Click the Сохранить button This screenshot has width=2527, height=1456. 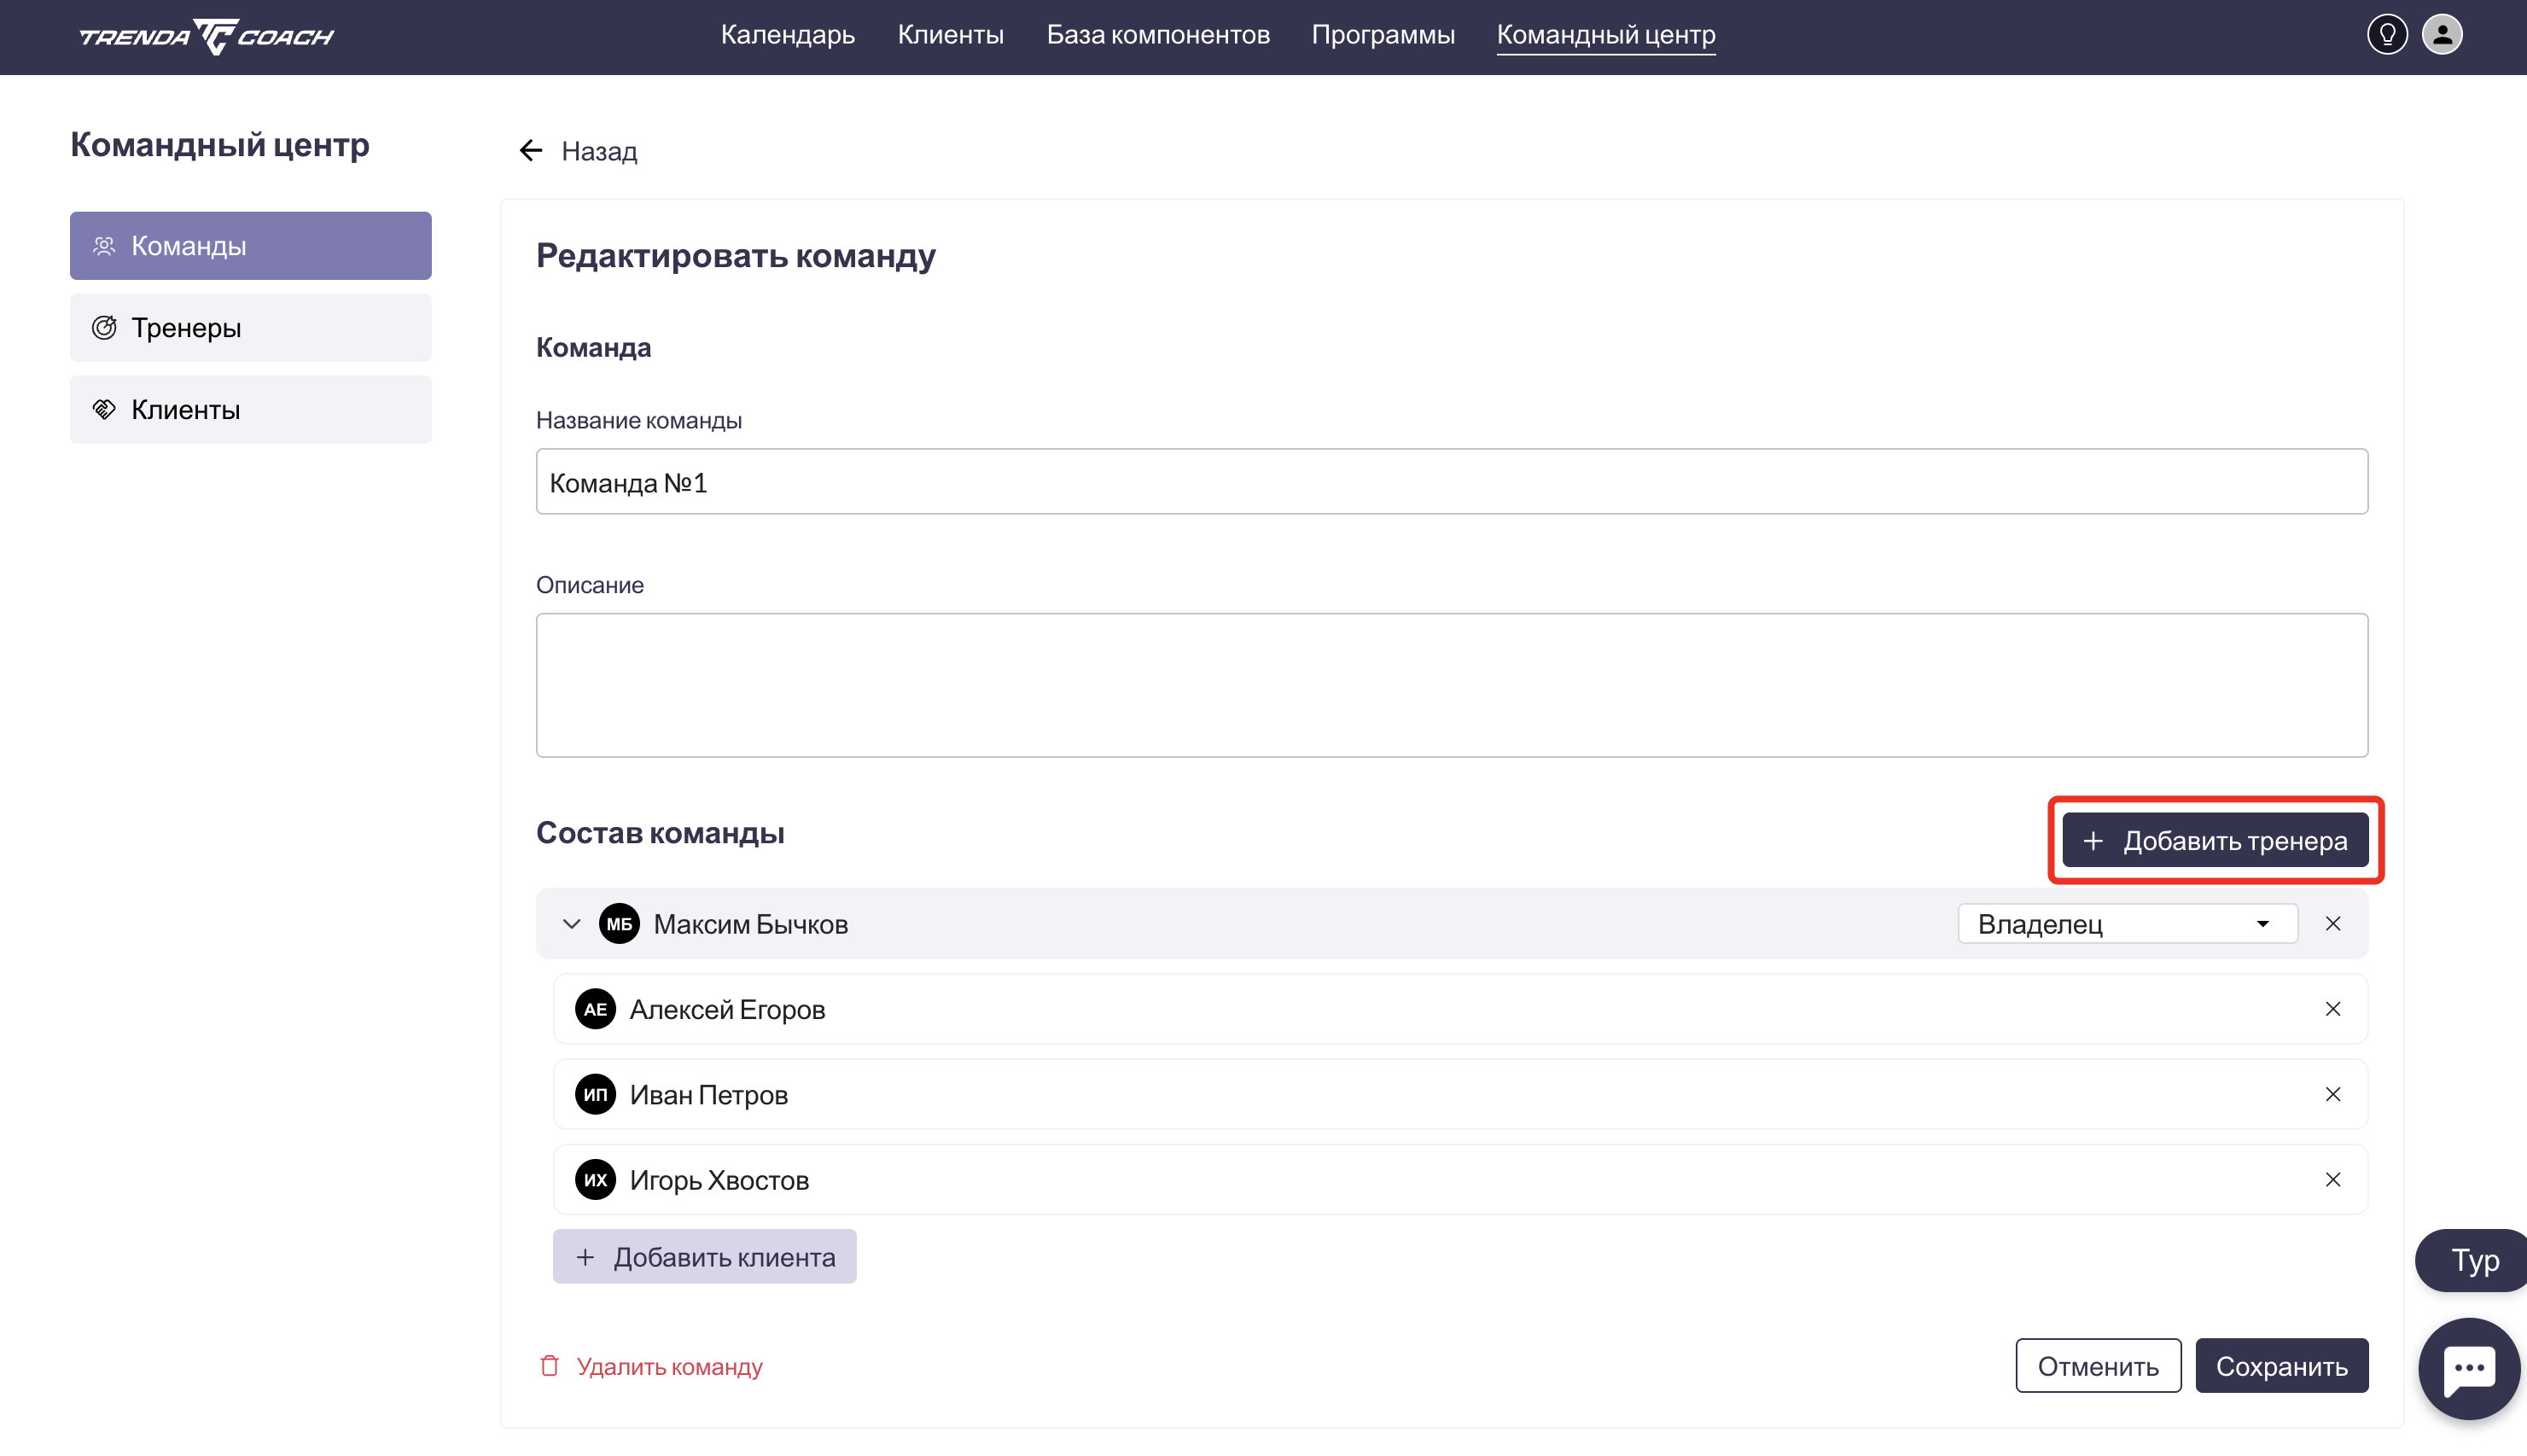tap(2280, 1365)
